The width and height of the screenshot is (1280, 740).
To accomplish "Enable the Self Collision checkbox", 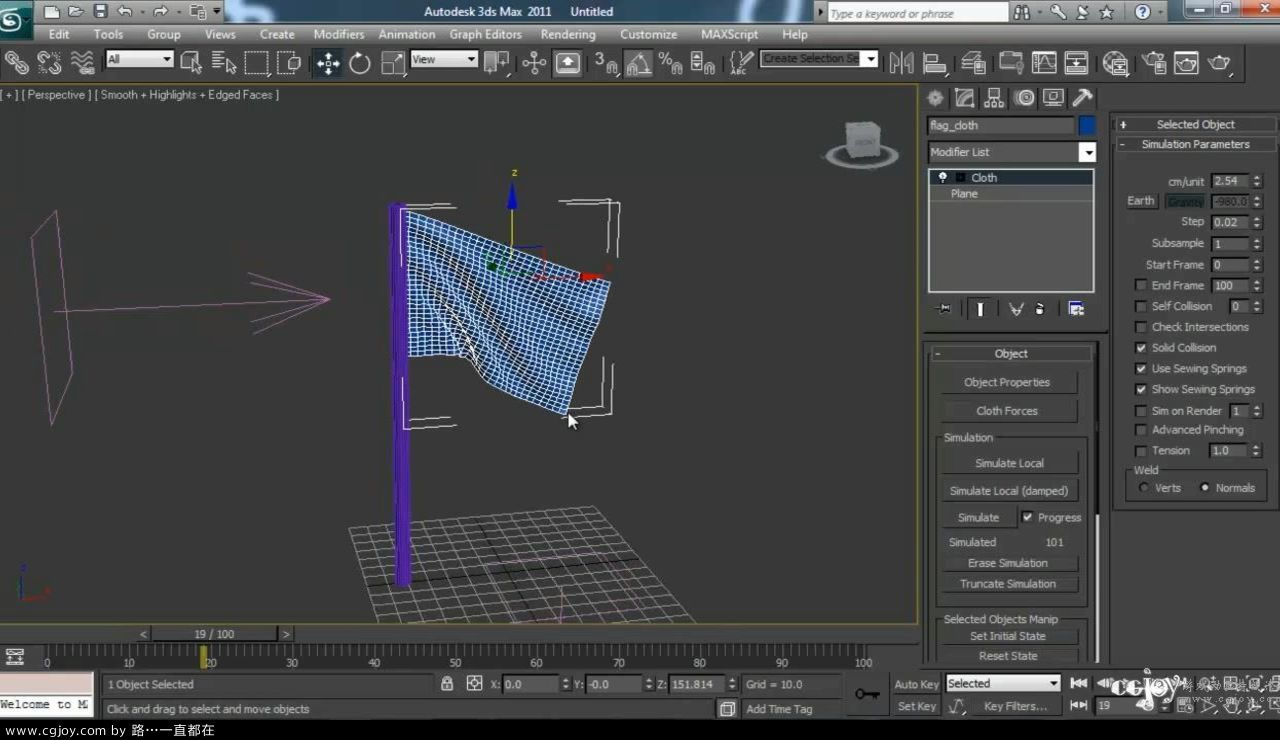I will click(x=1141, y=306).
